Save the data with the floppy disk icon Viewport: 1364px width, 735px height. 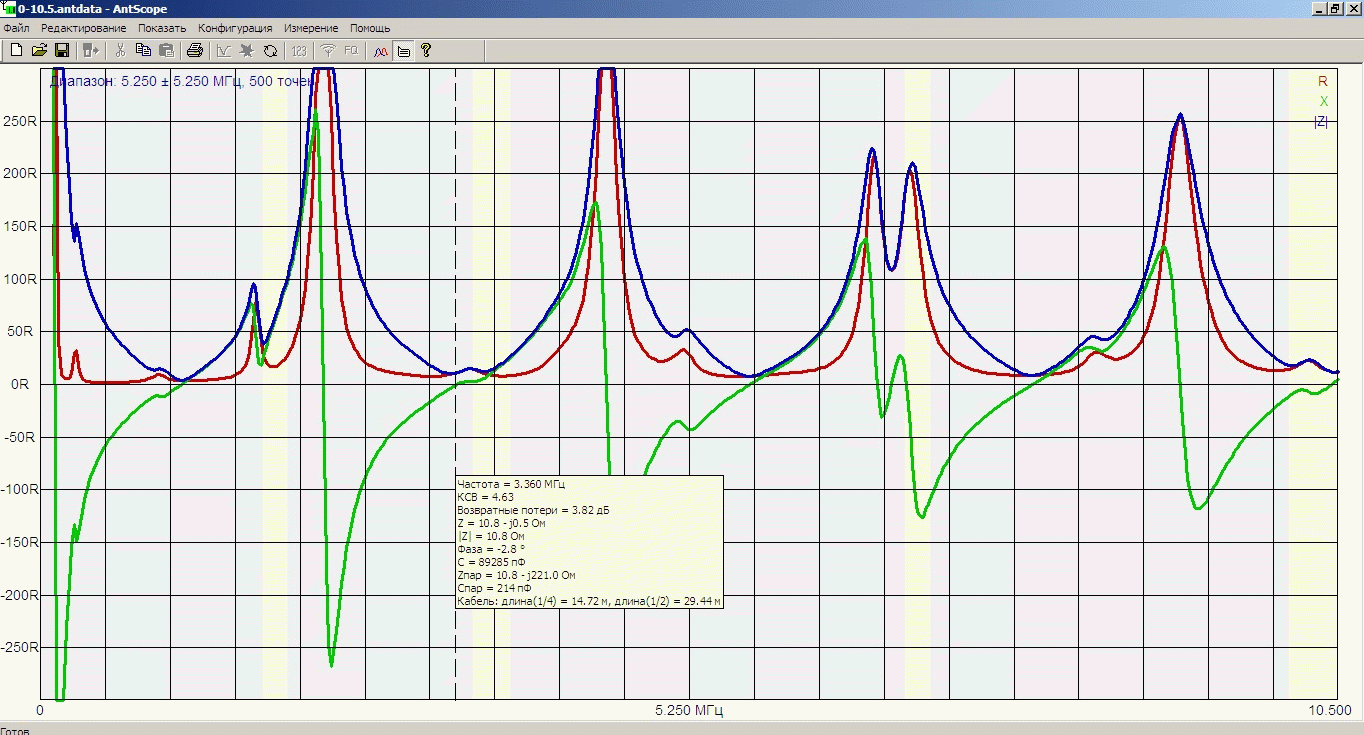click(x=61, y=50)
